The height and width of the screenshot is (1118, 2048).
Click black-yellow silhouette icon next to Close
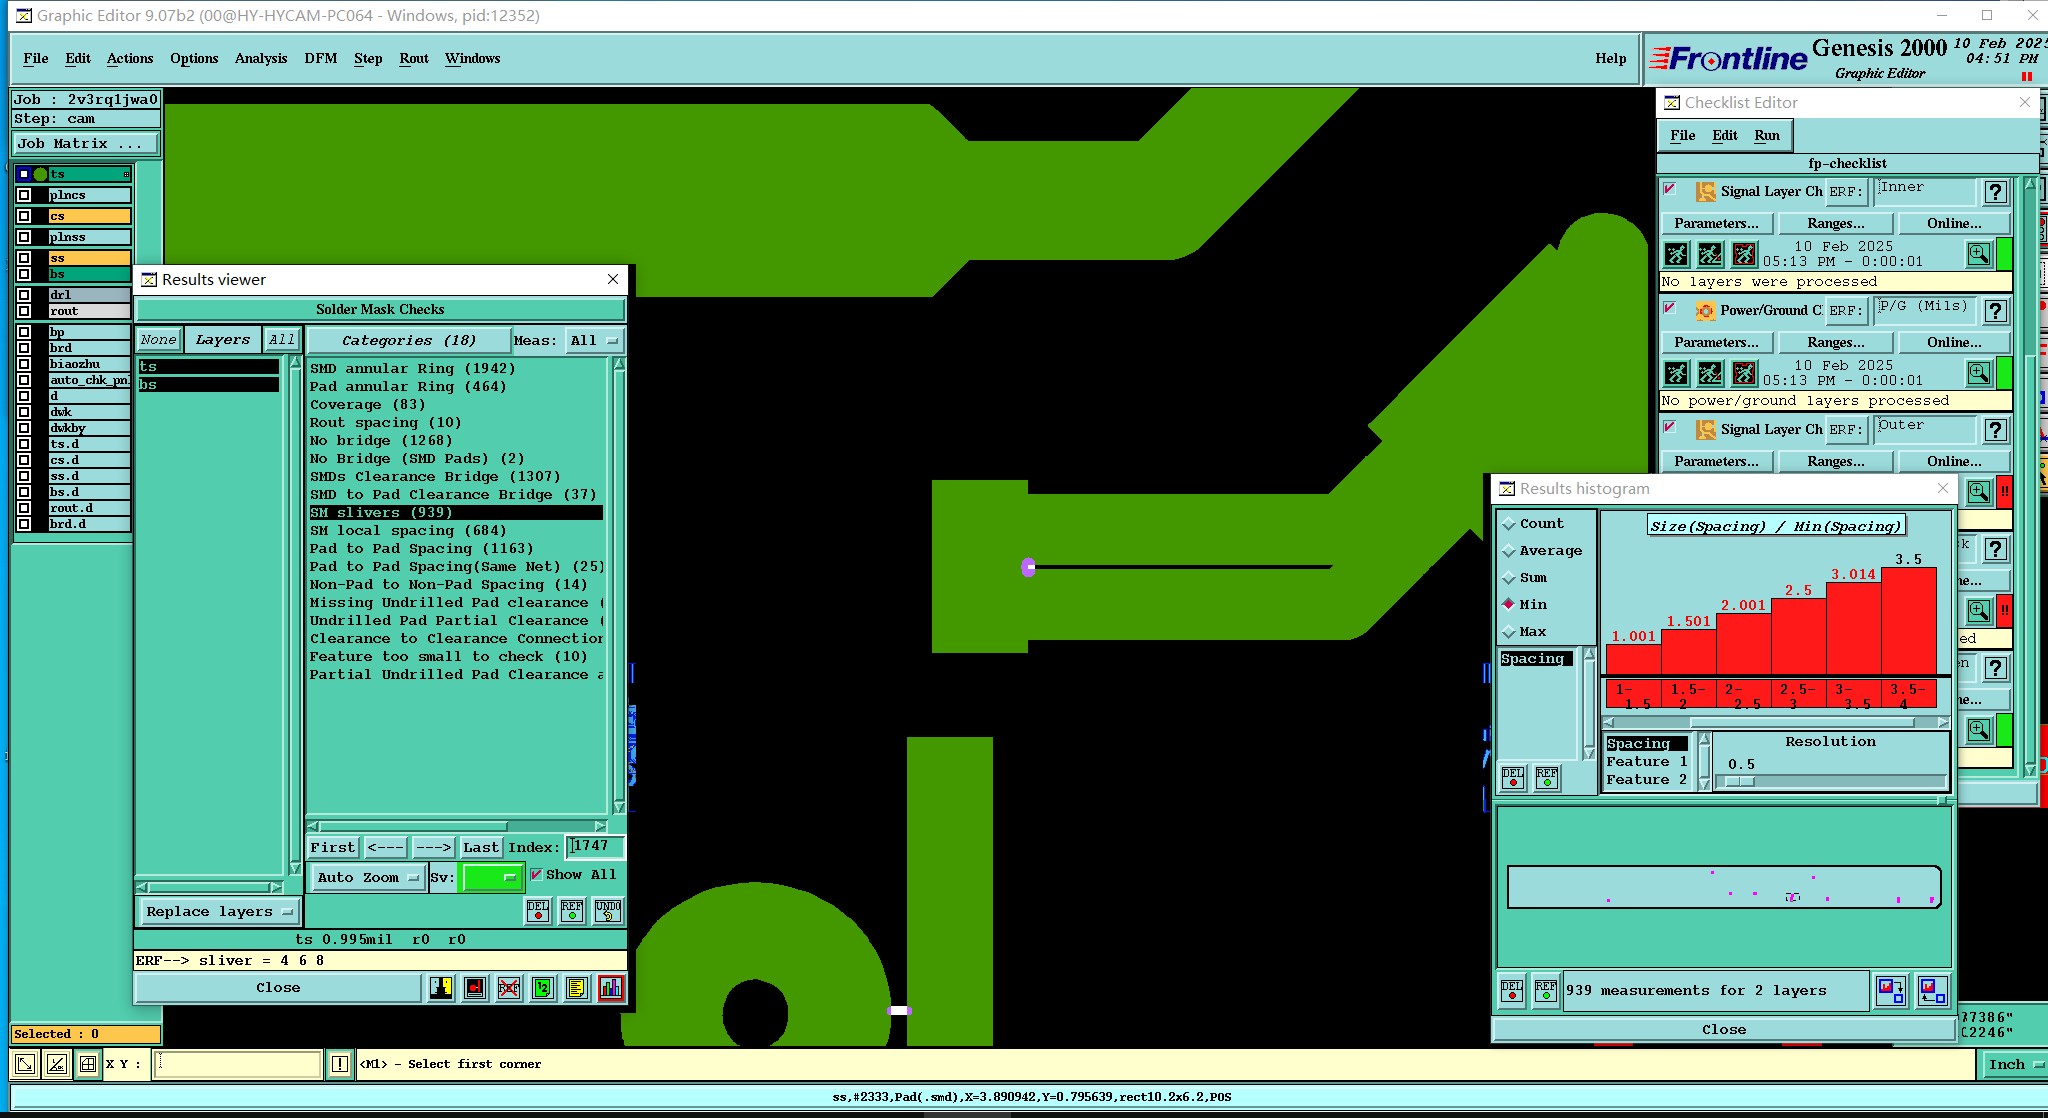[x=441, y=988]
